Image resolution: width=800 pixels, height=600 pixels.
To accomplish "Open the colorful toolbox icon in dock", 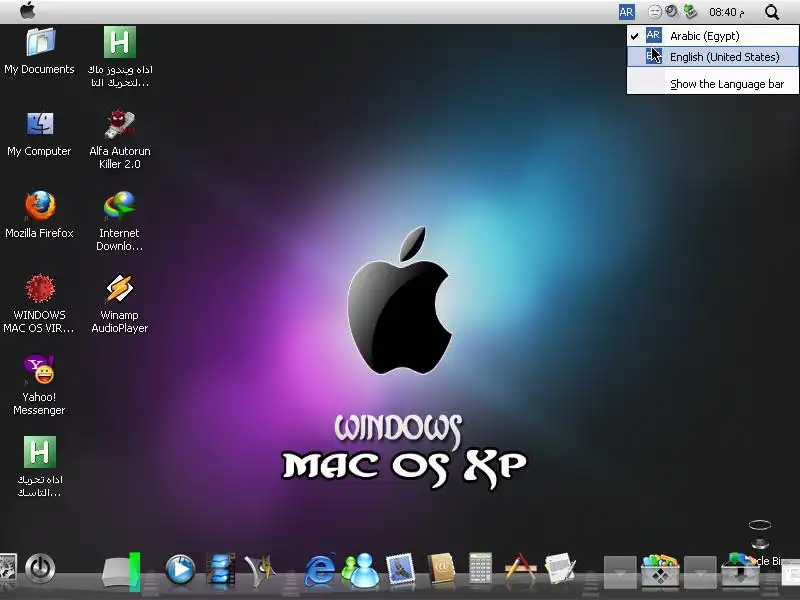I will click(x=660, y=570).
